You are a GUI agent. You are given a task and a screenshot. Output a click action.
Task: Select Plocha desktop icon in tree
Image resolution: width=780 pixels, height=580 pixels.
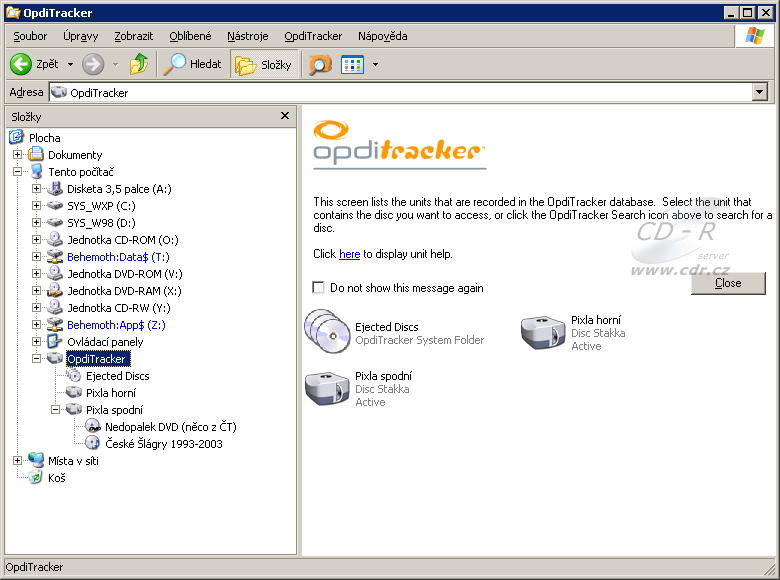click(x=16, y=137)
